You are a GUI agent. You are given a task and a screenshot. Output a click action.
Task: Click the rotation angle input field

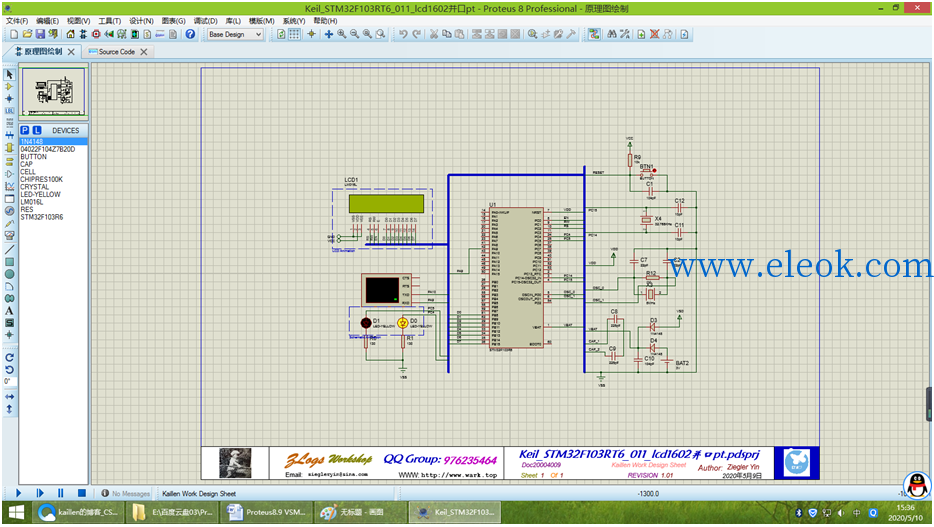[10, 381]
